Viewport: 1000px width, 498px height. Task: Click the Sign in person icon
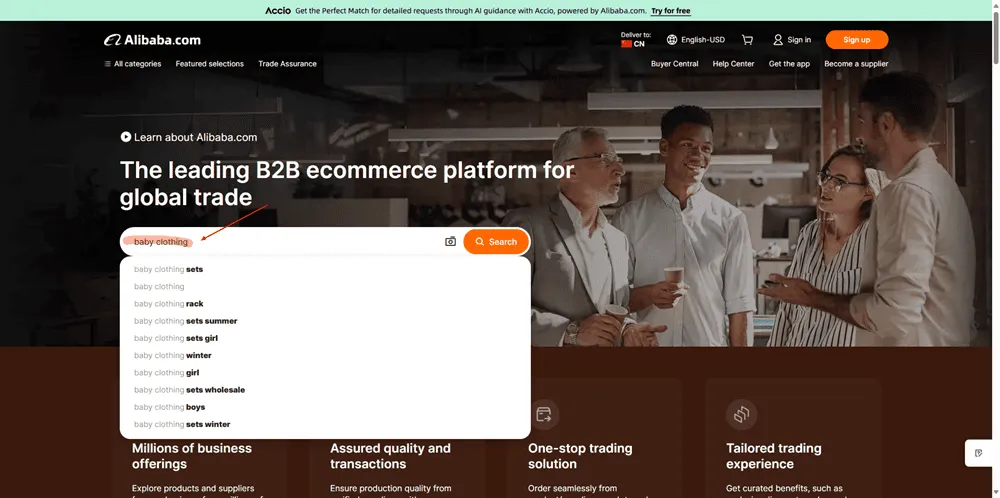(x=777, y=40)
